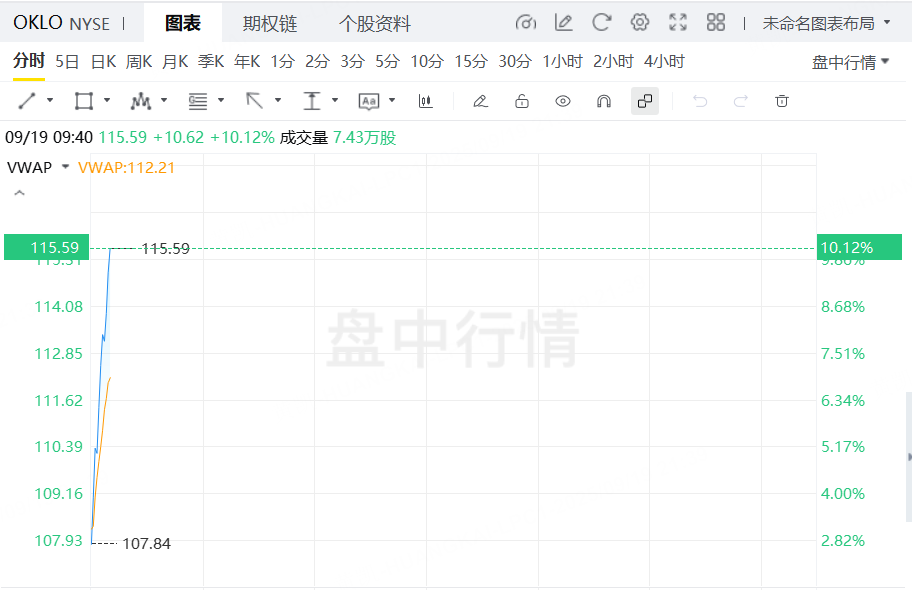Open dropdown arrow next to wave pattern tool
Image resolution: width=912 pixels, height=590 pixels.
pos(164,100)
